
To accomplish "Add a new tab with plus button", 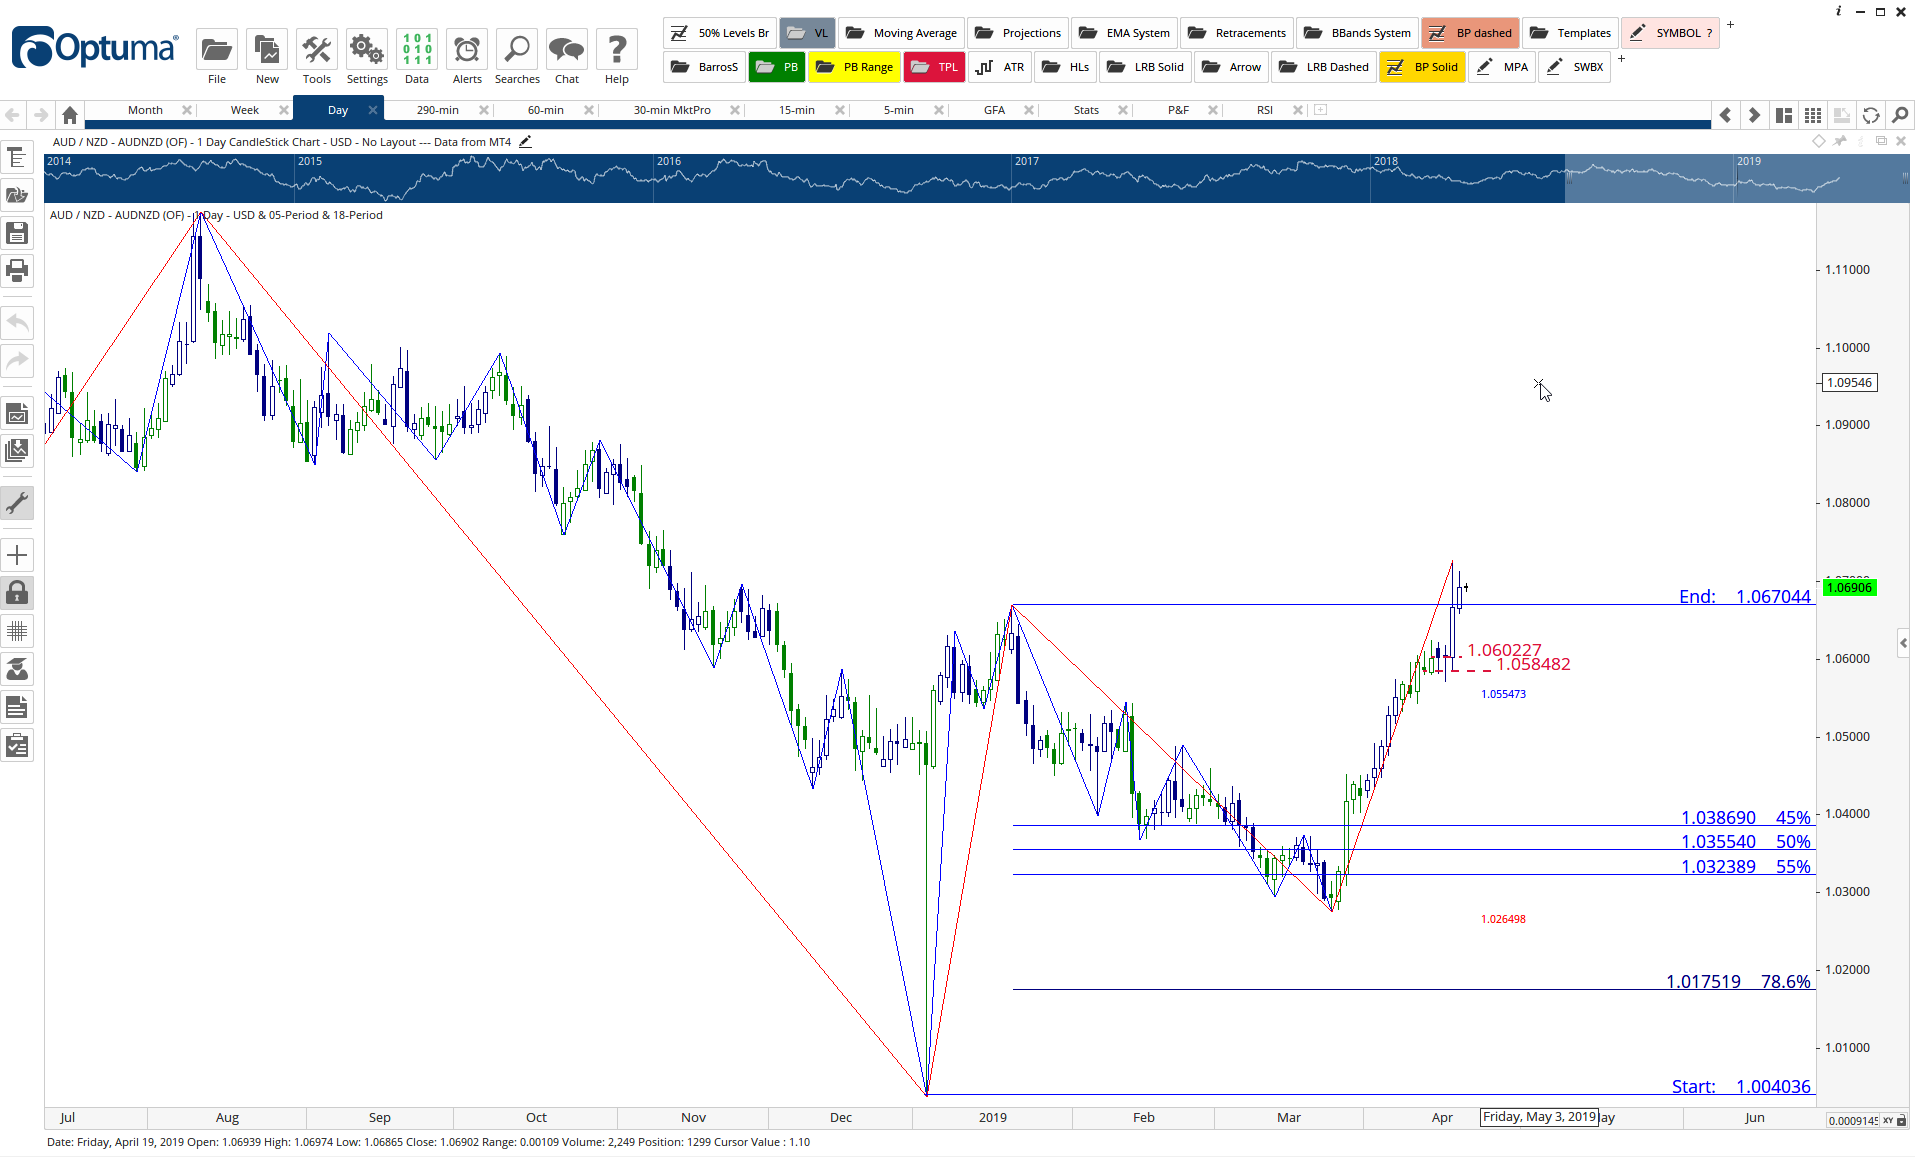I will (1320, 110).
